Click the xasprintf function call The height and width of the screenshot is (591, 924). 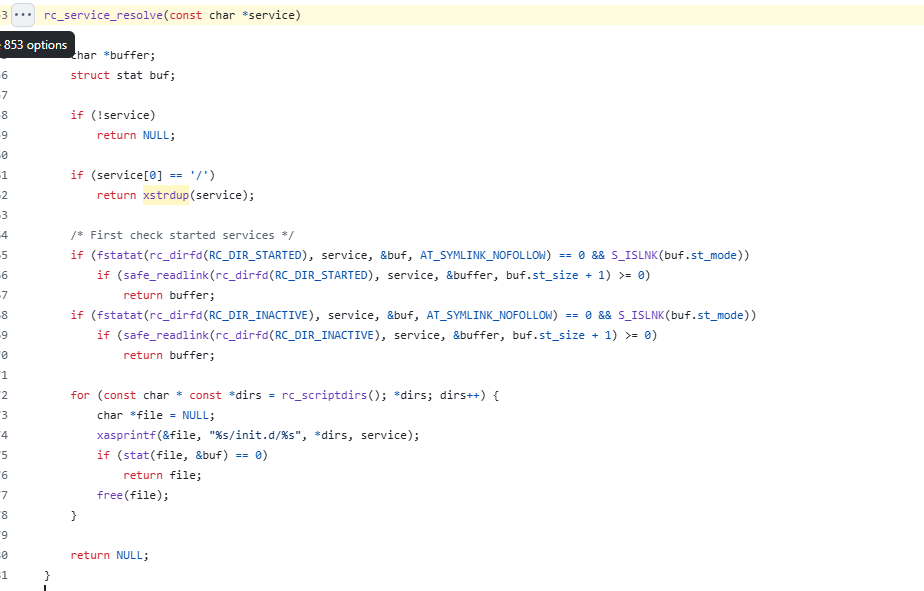[126, 435]
